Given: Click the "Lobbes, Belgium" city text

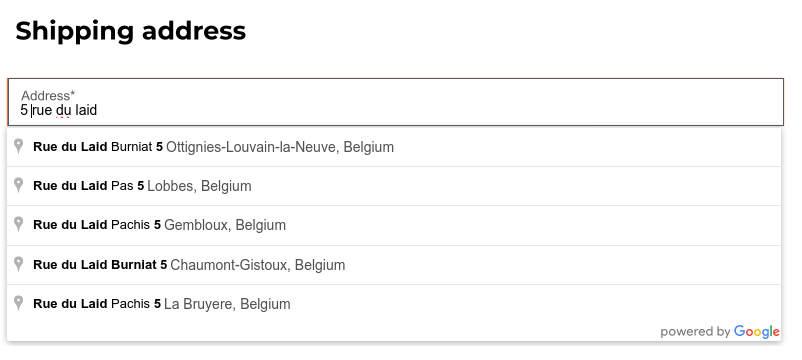Looking at the screenshot, I should [x=199, y=186].
